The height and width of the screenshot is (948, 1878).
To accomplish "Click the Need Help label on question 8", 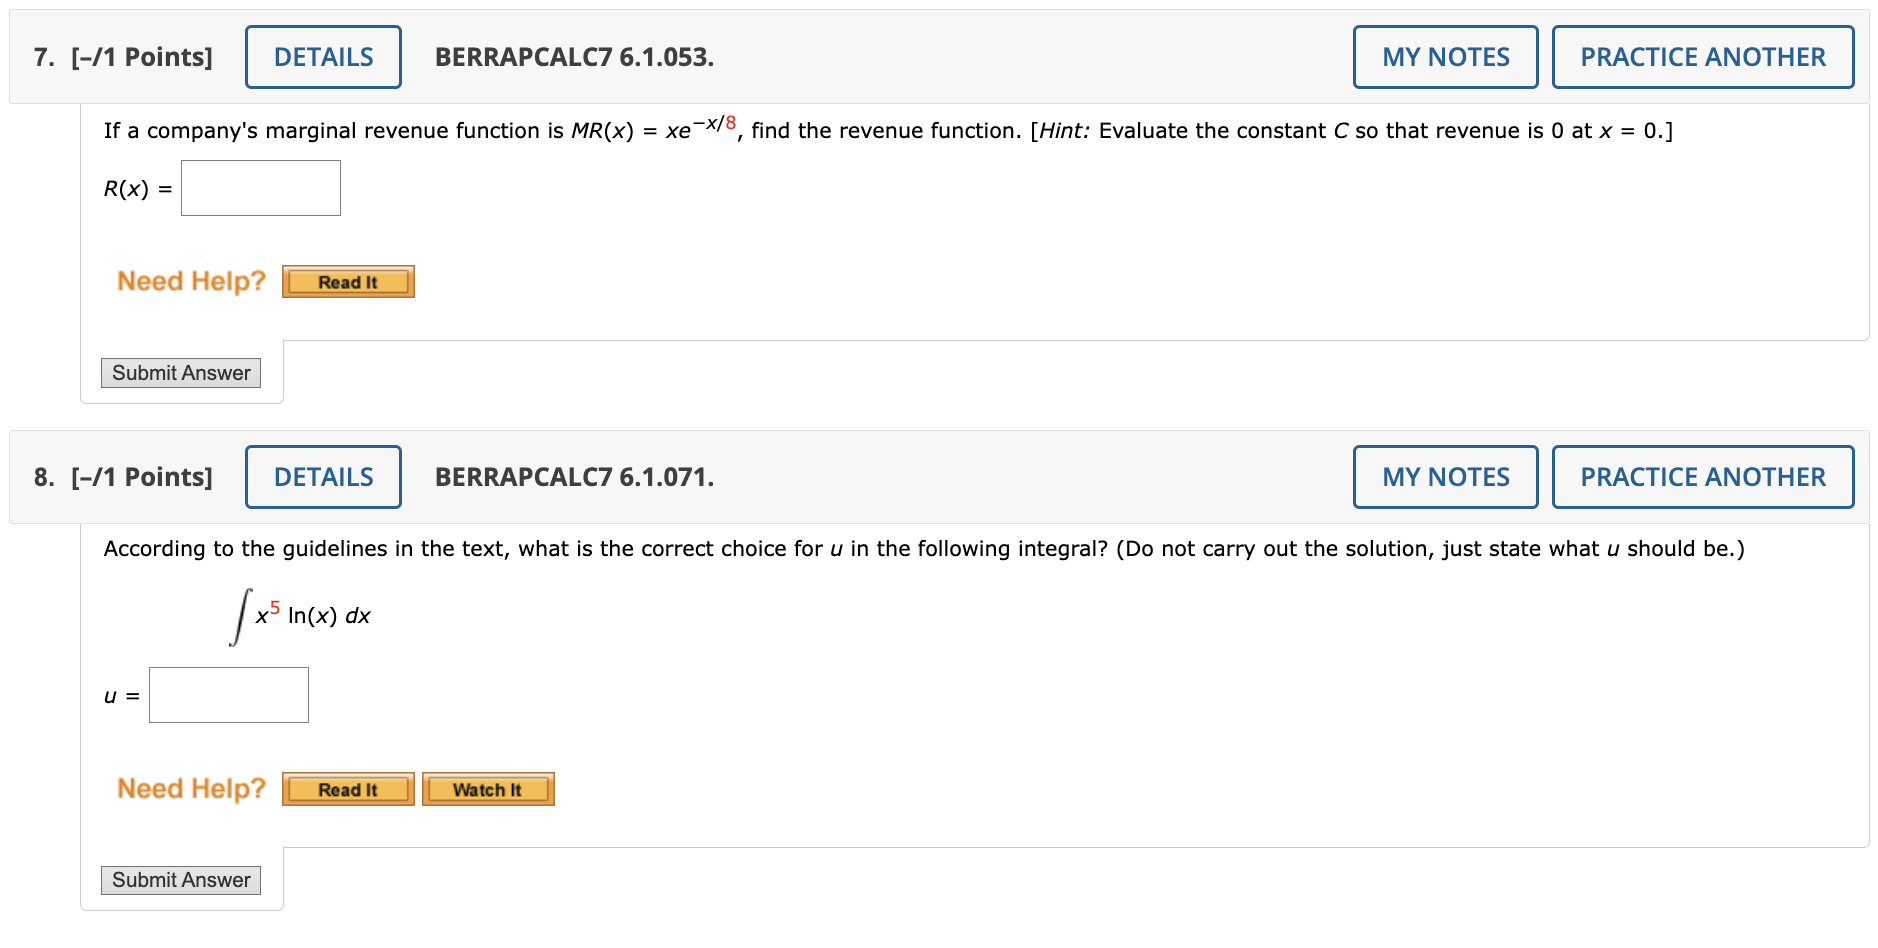I will [x=190, y=788].
